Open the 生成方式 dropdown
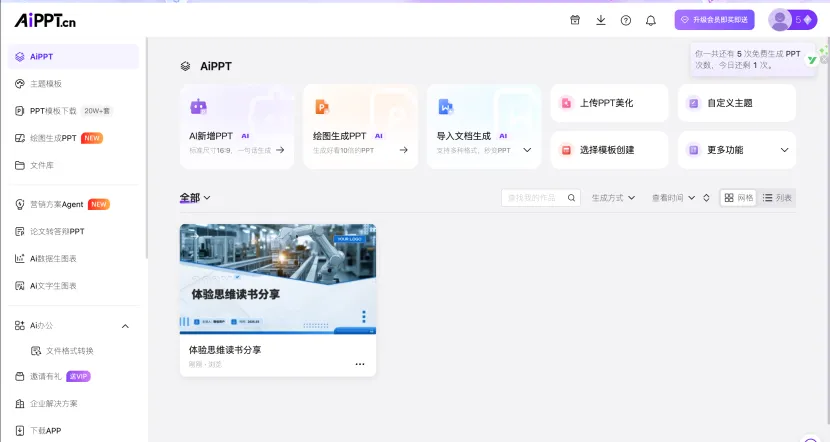Screen dimensions: 830x442 [x=613, y=198]
